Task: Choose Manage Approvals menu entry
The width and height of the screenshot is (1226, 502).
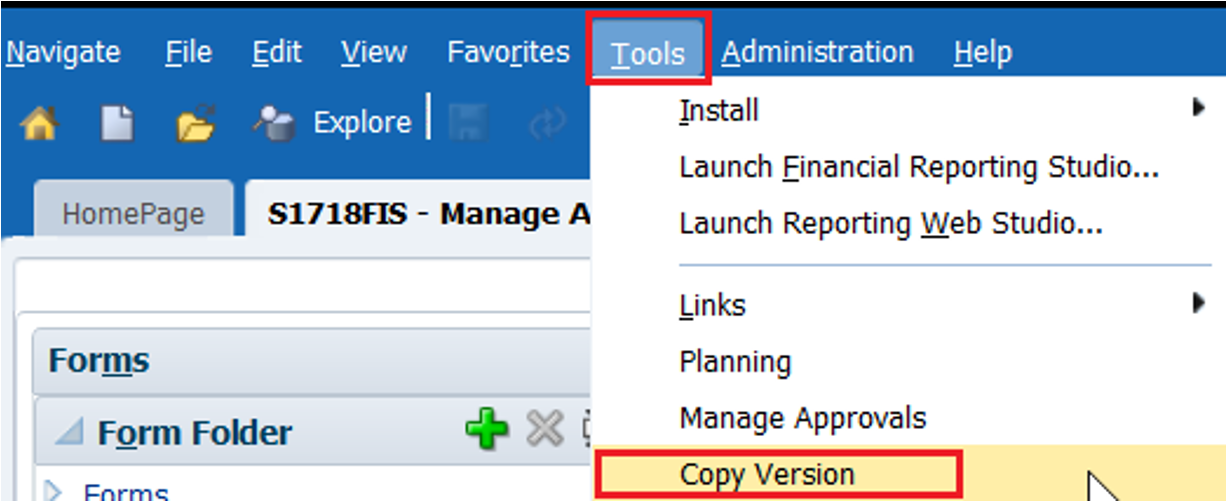Action: click(803, 417)
